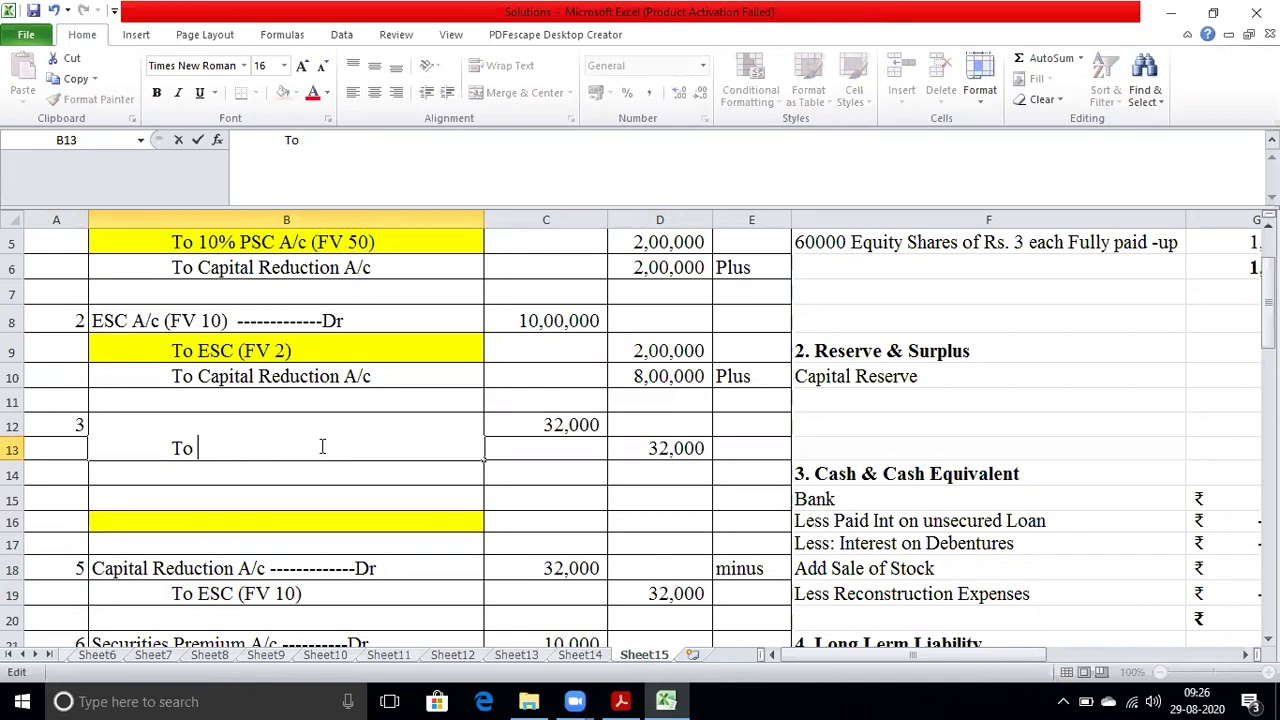This screenshot has width=1280, height=720.
Task: Switch to the Insert ribbon tab
Action: [136, 35]
